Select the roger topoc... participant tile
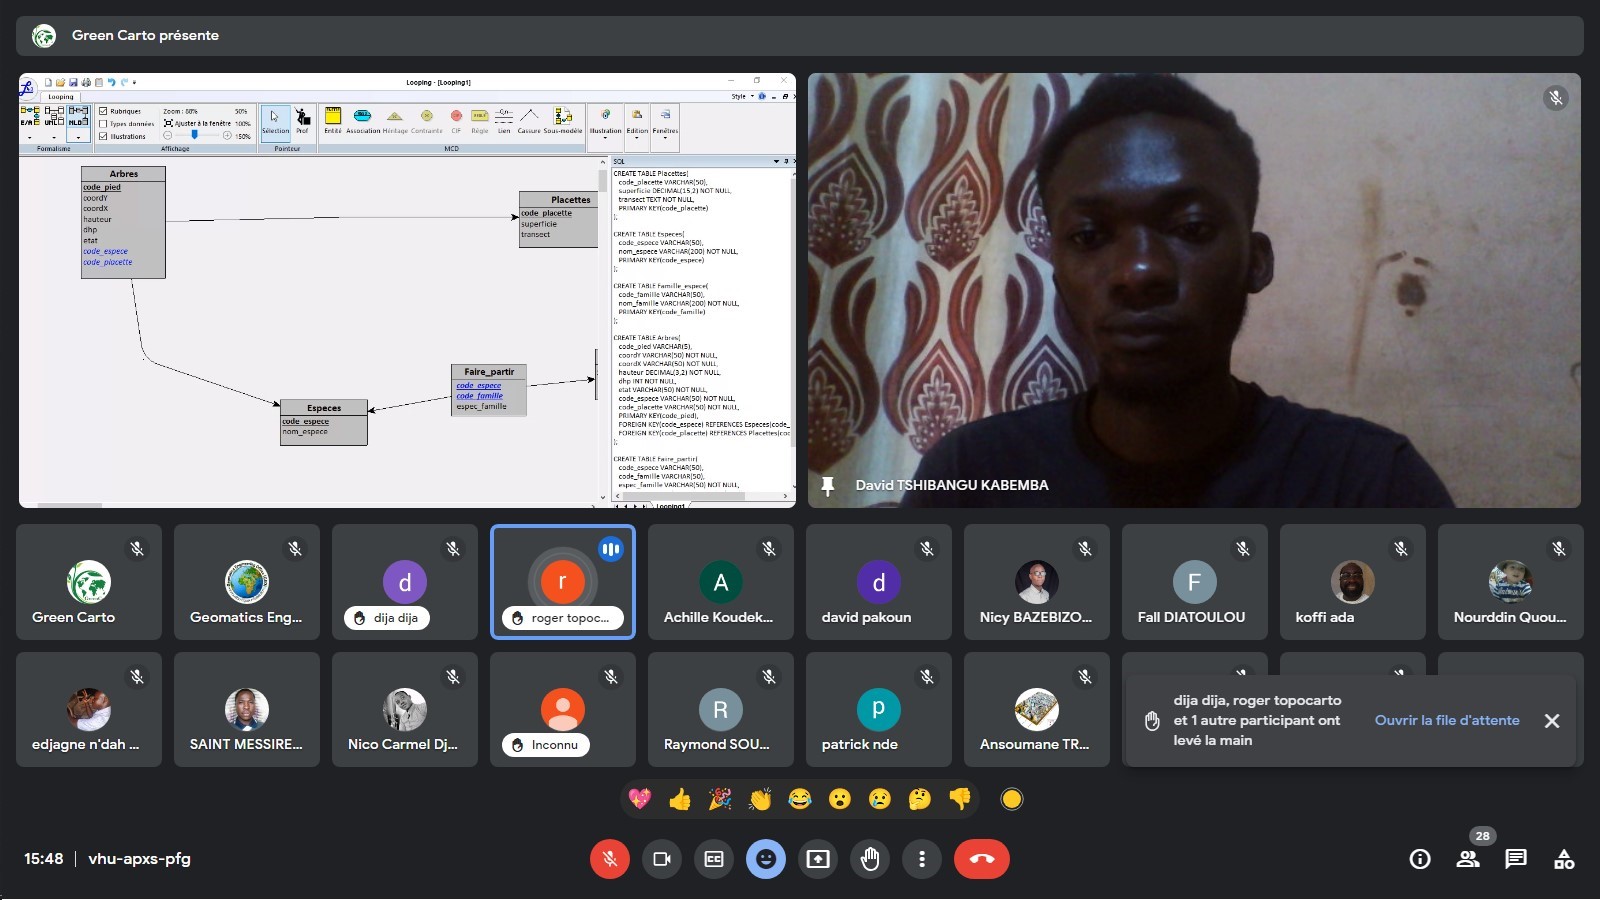 [563, 582]
